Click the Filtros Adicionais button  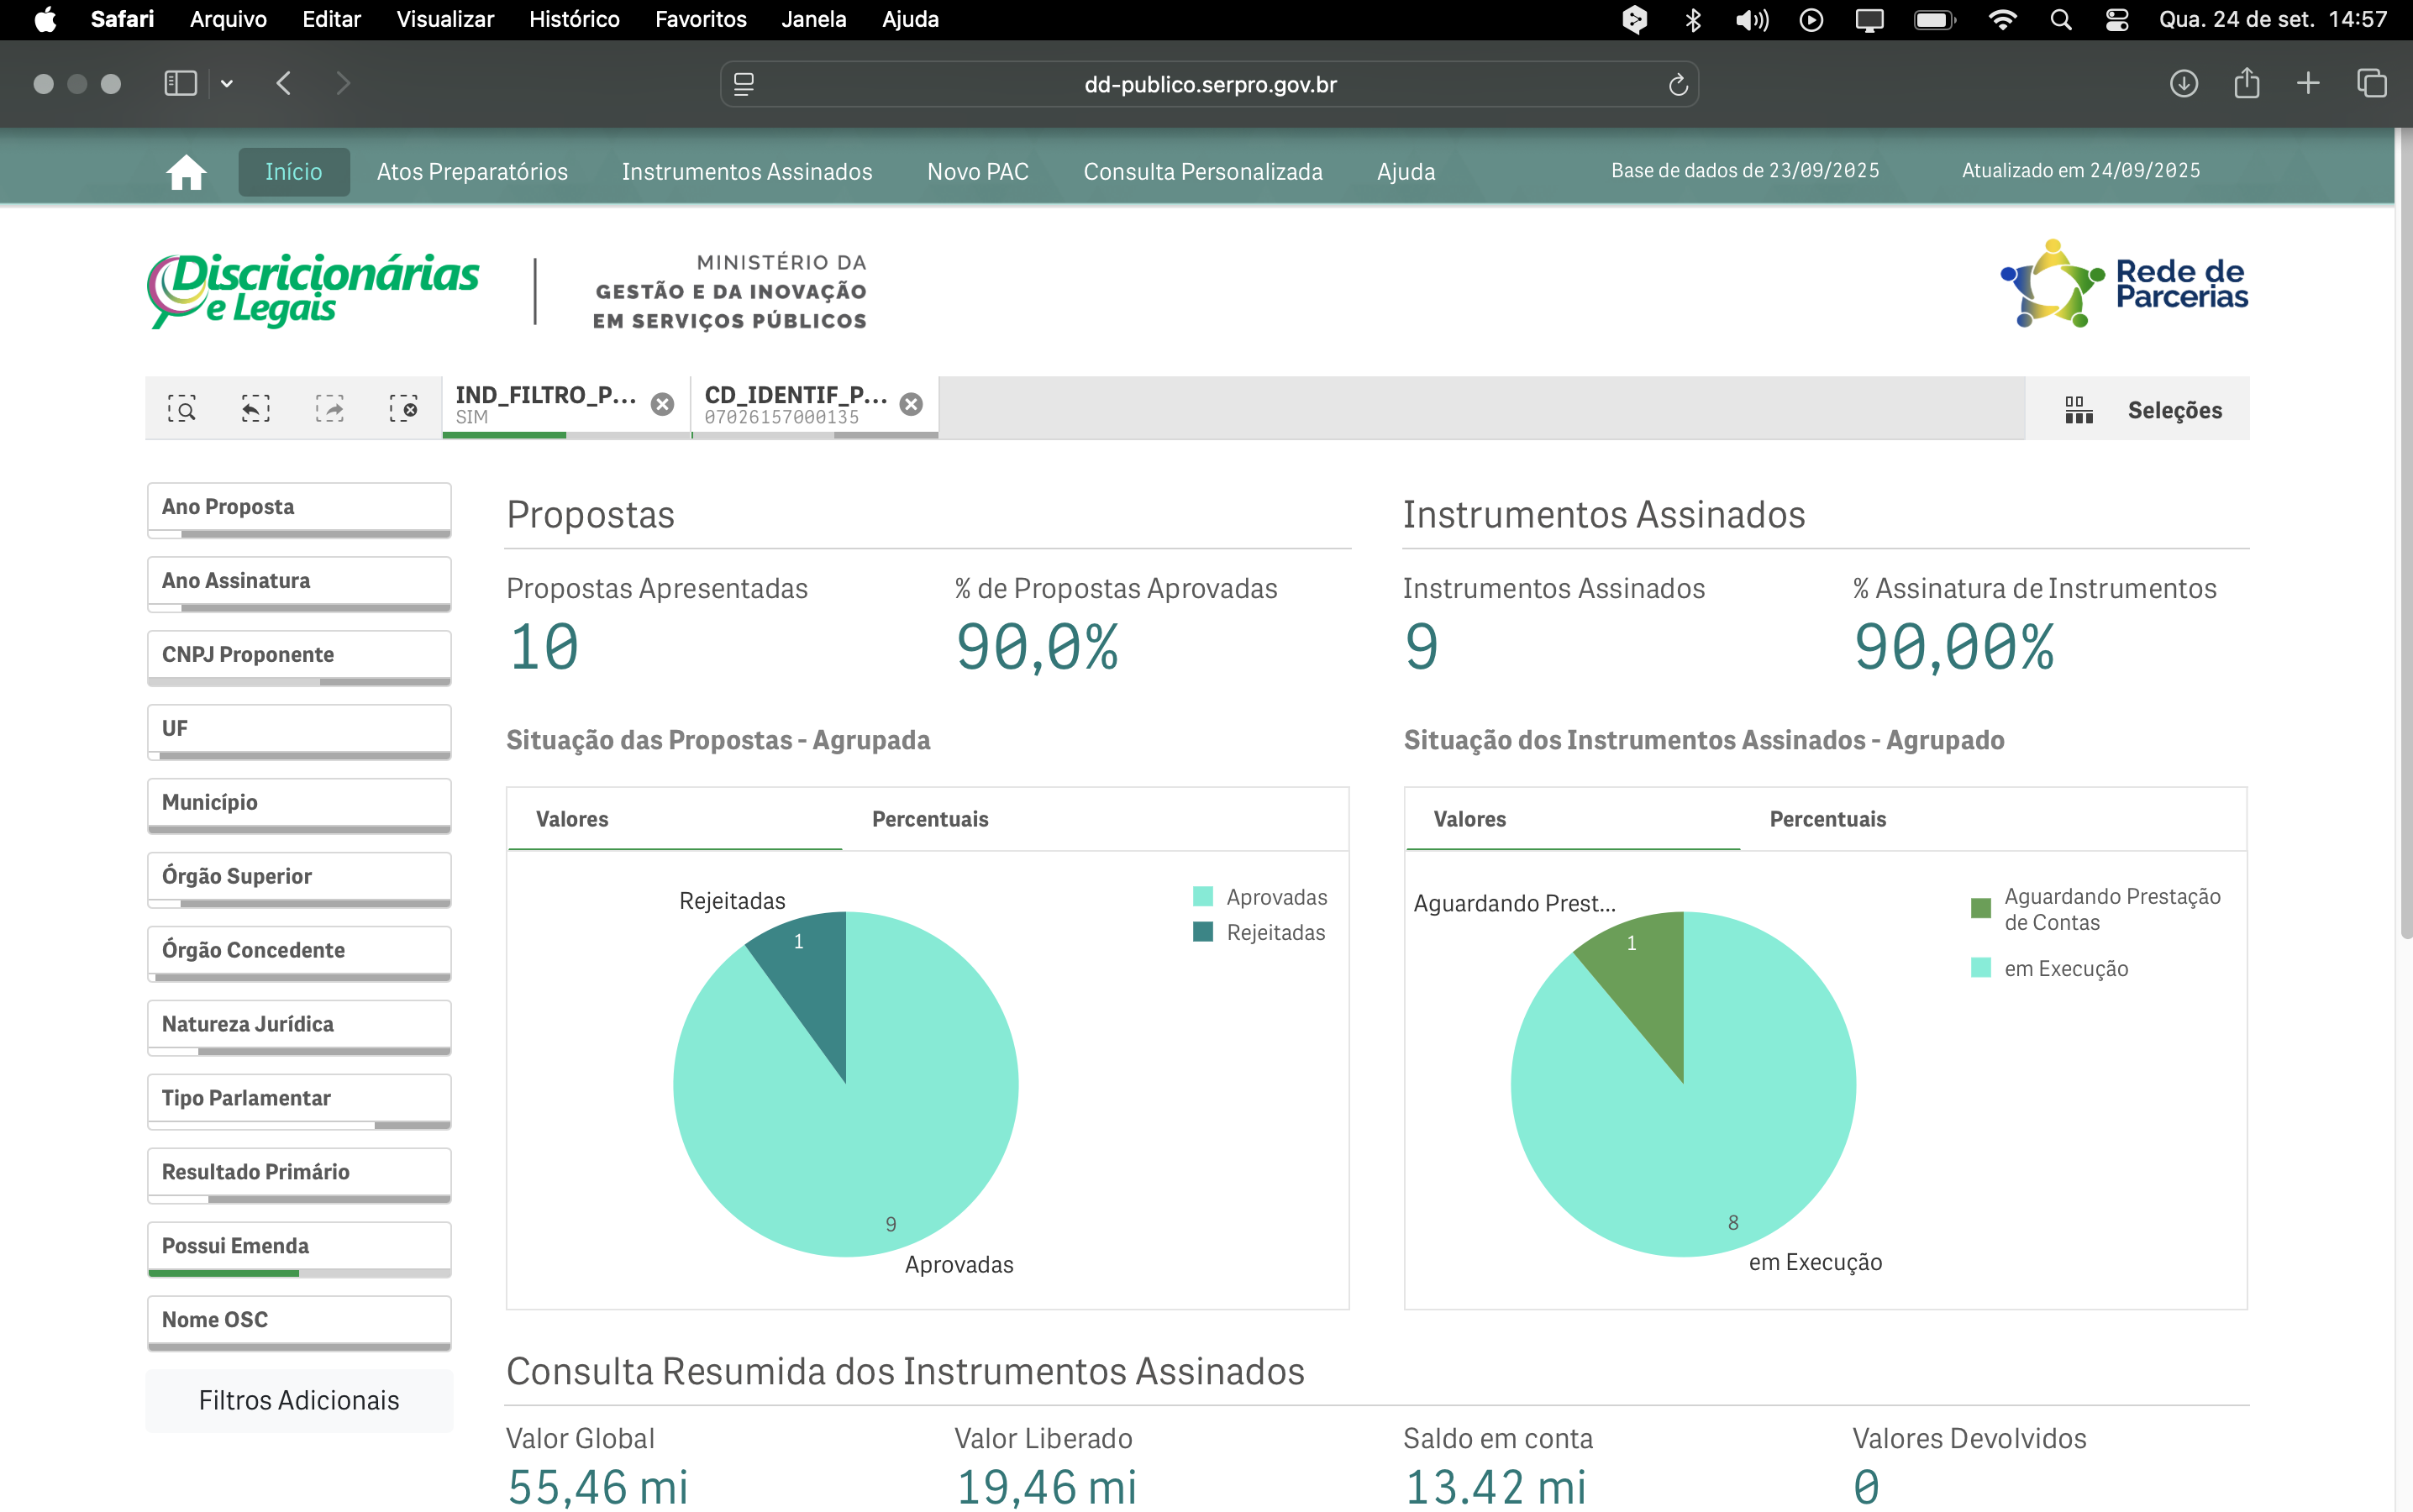point(299,1400)
